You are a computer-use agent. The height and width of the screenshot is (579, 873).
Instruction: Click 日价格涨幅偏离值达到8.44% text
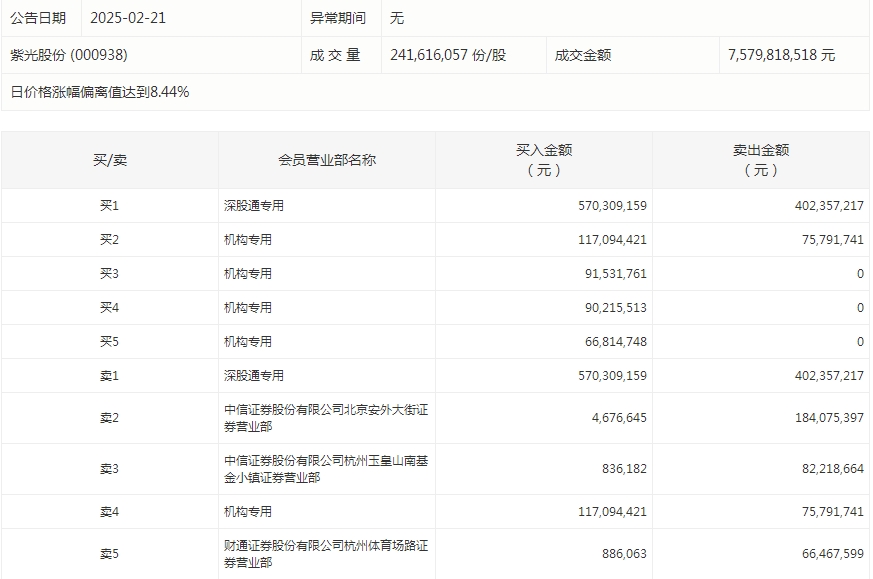[100, 91]
